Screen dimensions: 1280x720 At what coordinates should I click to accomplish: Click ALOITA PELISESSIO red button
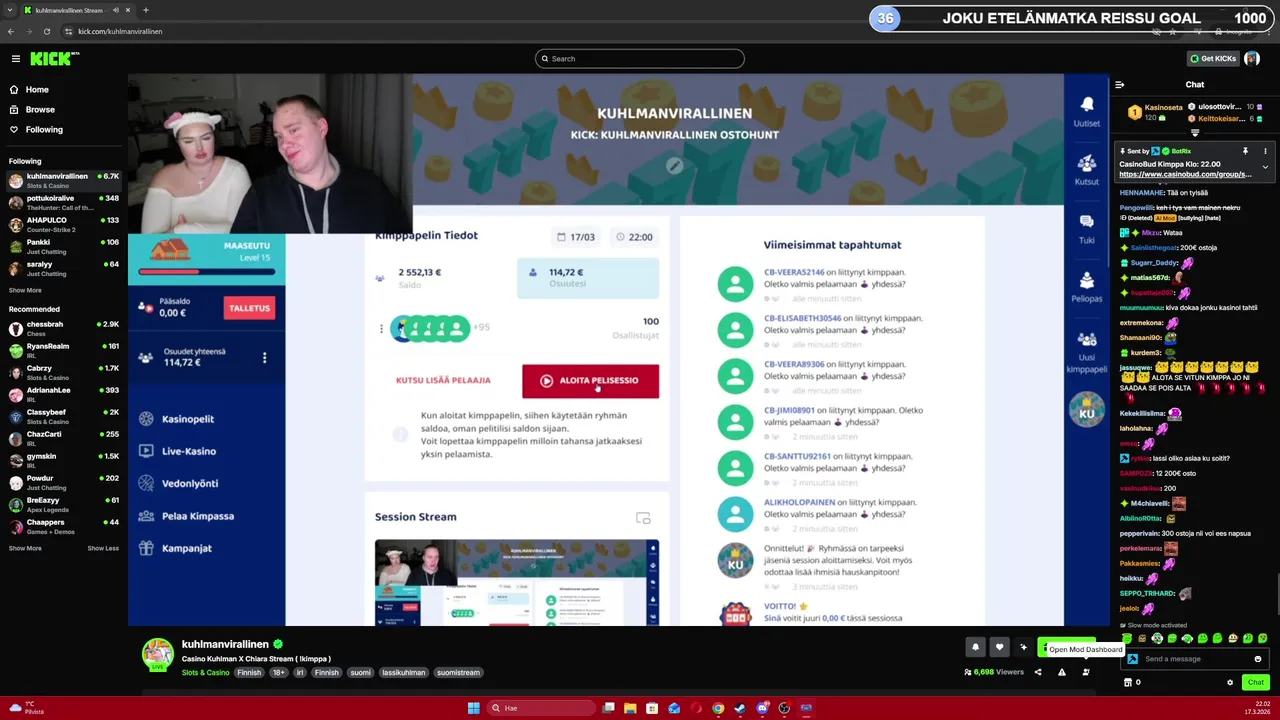[x=590, y=381]
